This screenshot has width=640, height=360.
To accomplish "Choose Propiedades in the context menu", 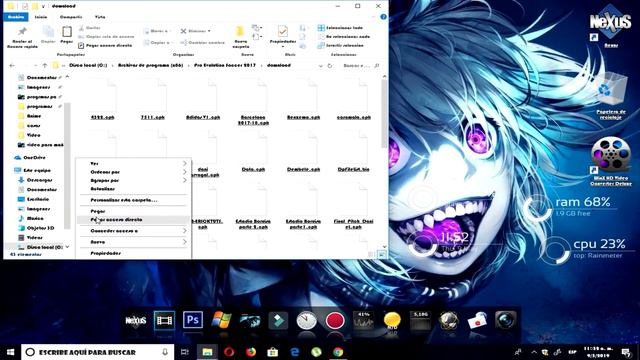I will coord(133,253).
